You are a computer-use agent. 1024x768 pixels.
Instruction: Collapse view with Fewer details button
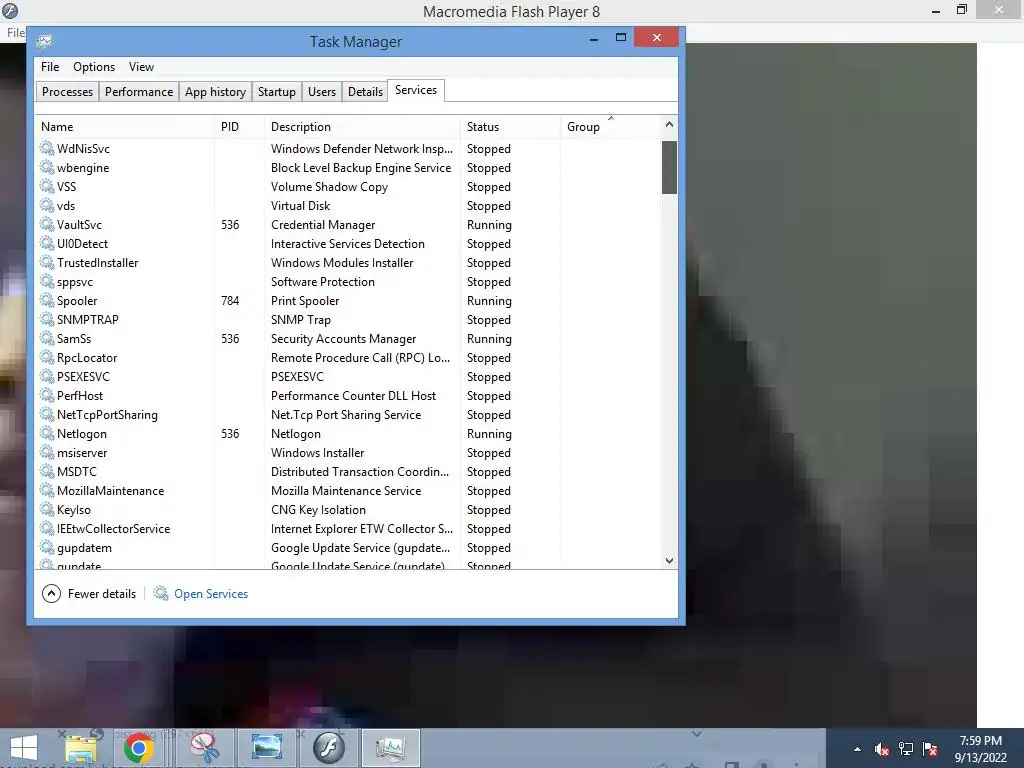89,594
